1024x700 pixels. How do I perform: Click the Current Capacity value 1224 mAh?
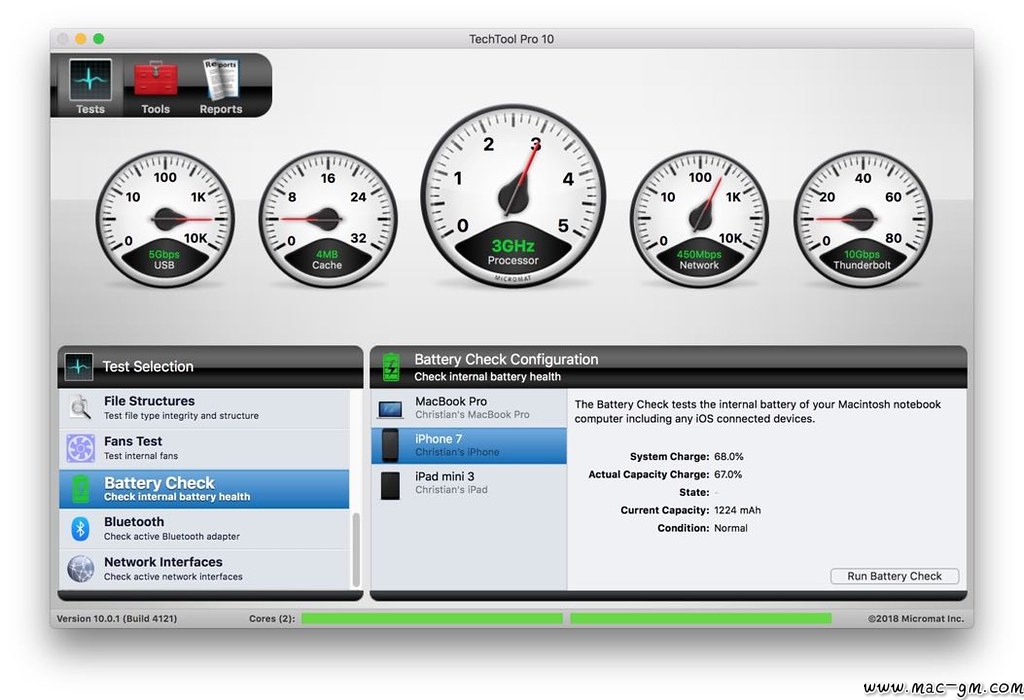(x=737, y=511)
